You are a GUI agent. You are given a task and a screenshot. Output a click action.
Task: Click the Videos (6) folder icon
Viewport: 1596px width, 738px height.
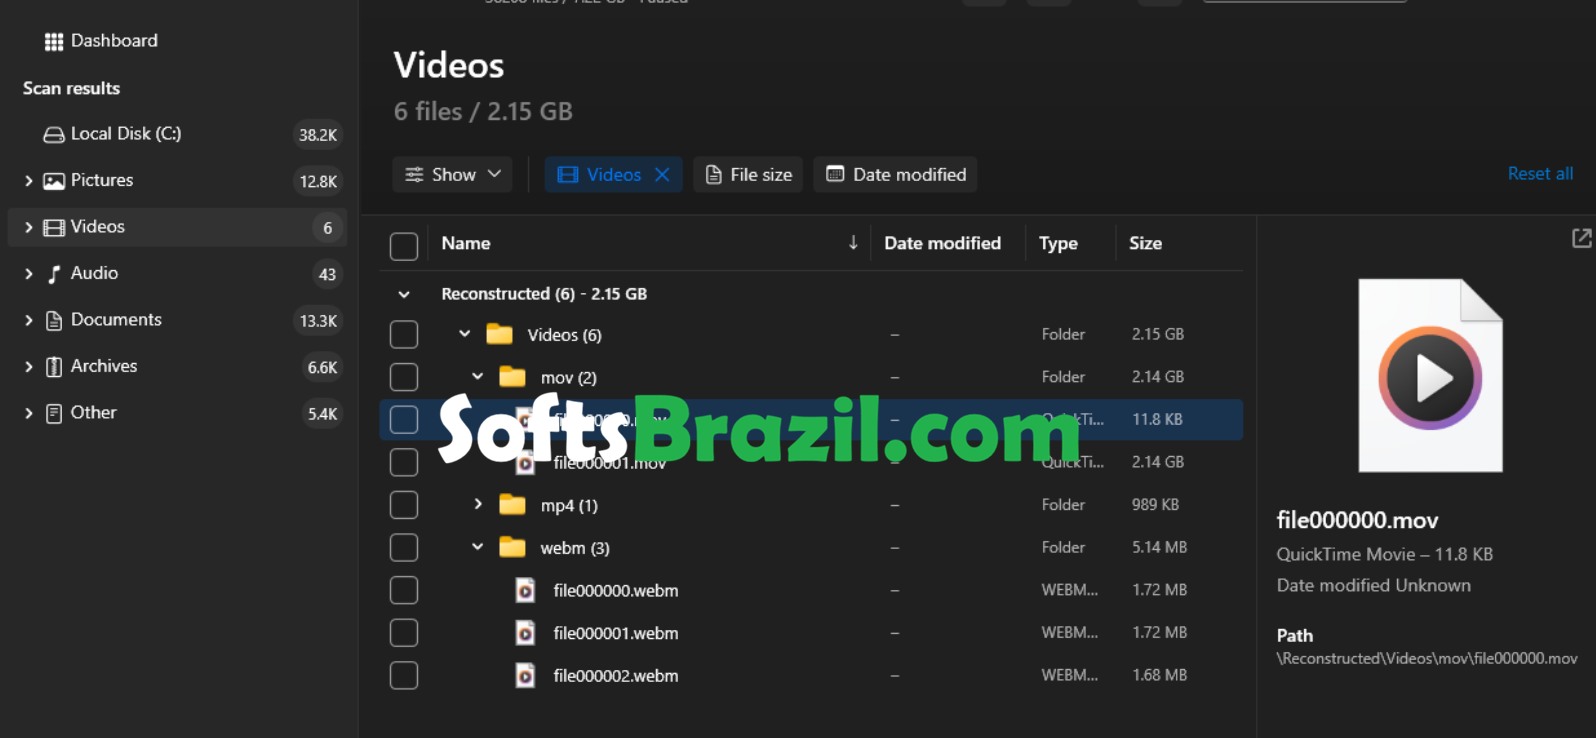point(499,334)
